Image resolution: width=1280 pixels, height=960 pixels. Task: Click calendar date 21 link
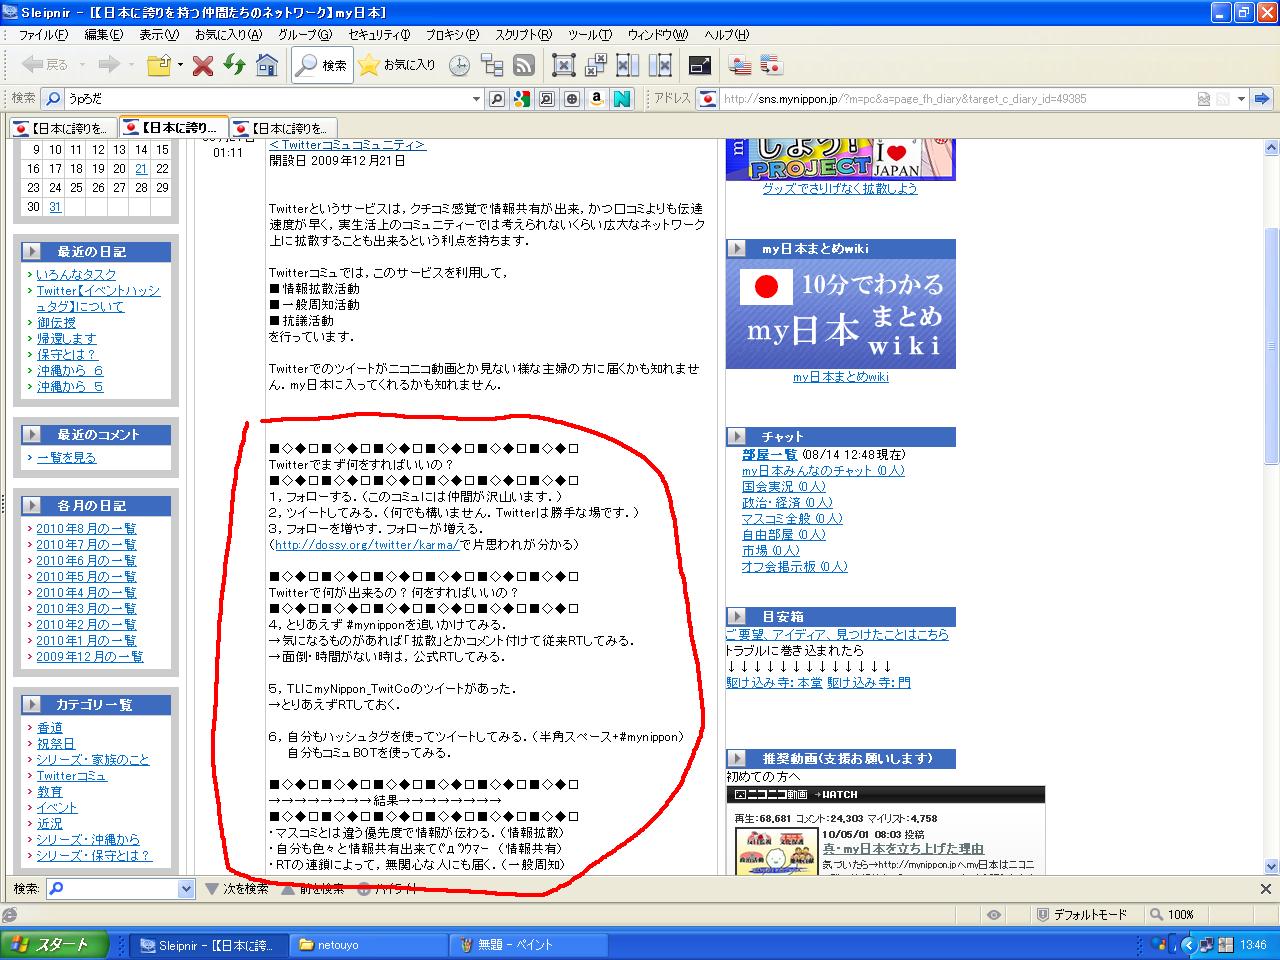click(x=141, y=169)
